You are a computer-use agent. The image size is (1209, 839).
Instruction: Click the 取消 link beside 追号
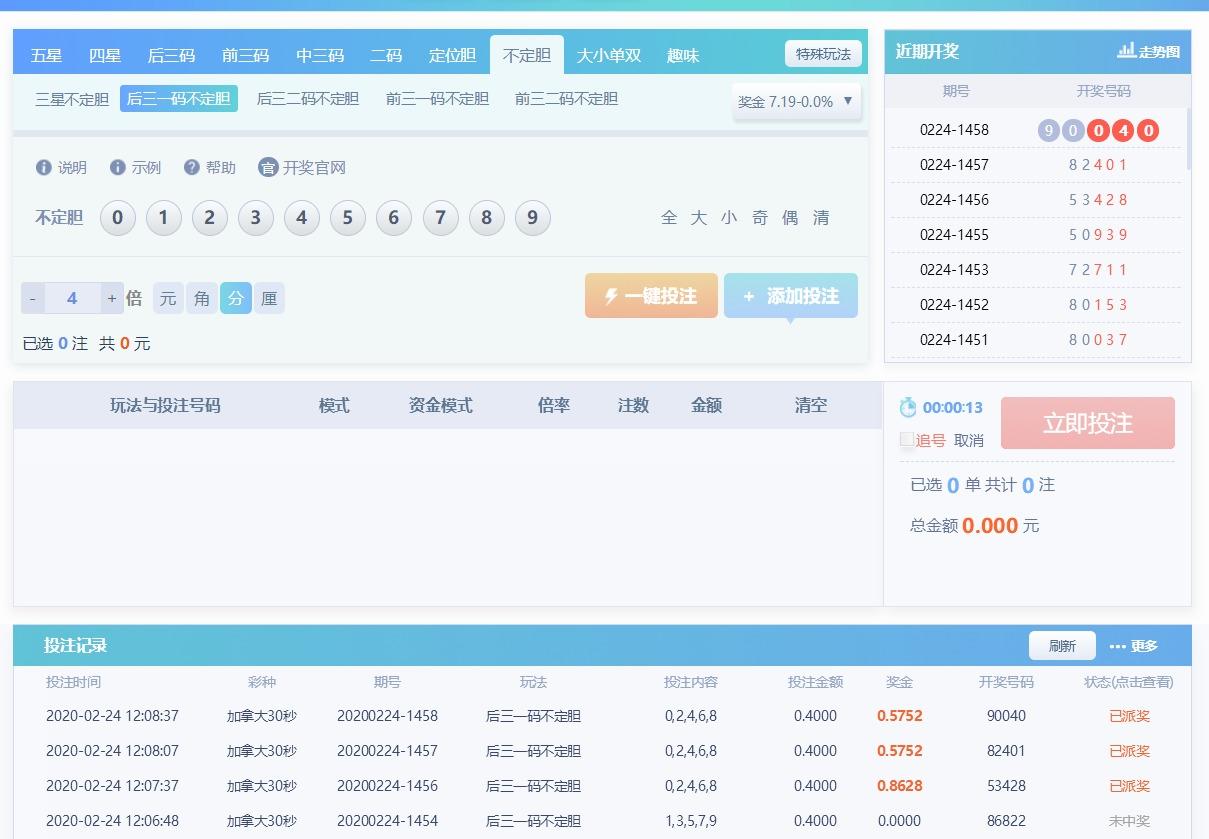point(969,440)
